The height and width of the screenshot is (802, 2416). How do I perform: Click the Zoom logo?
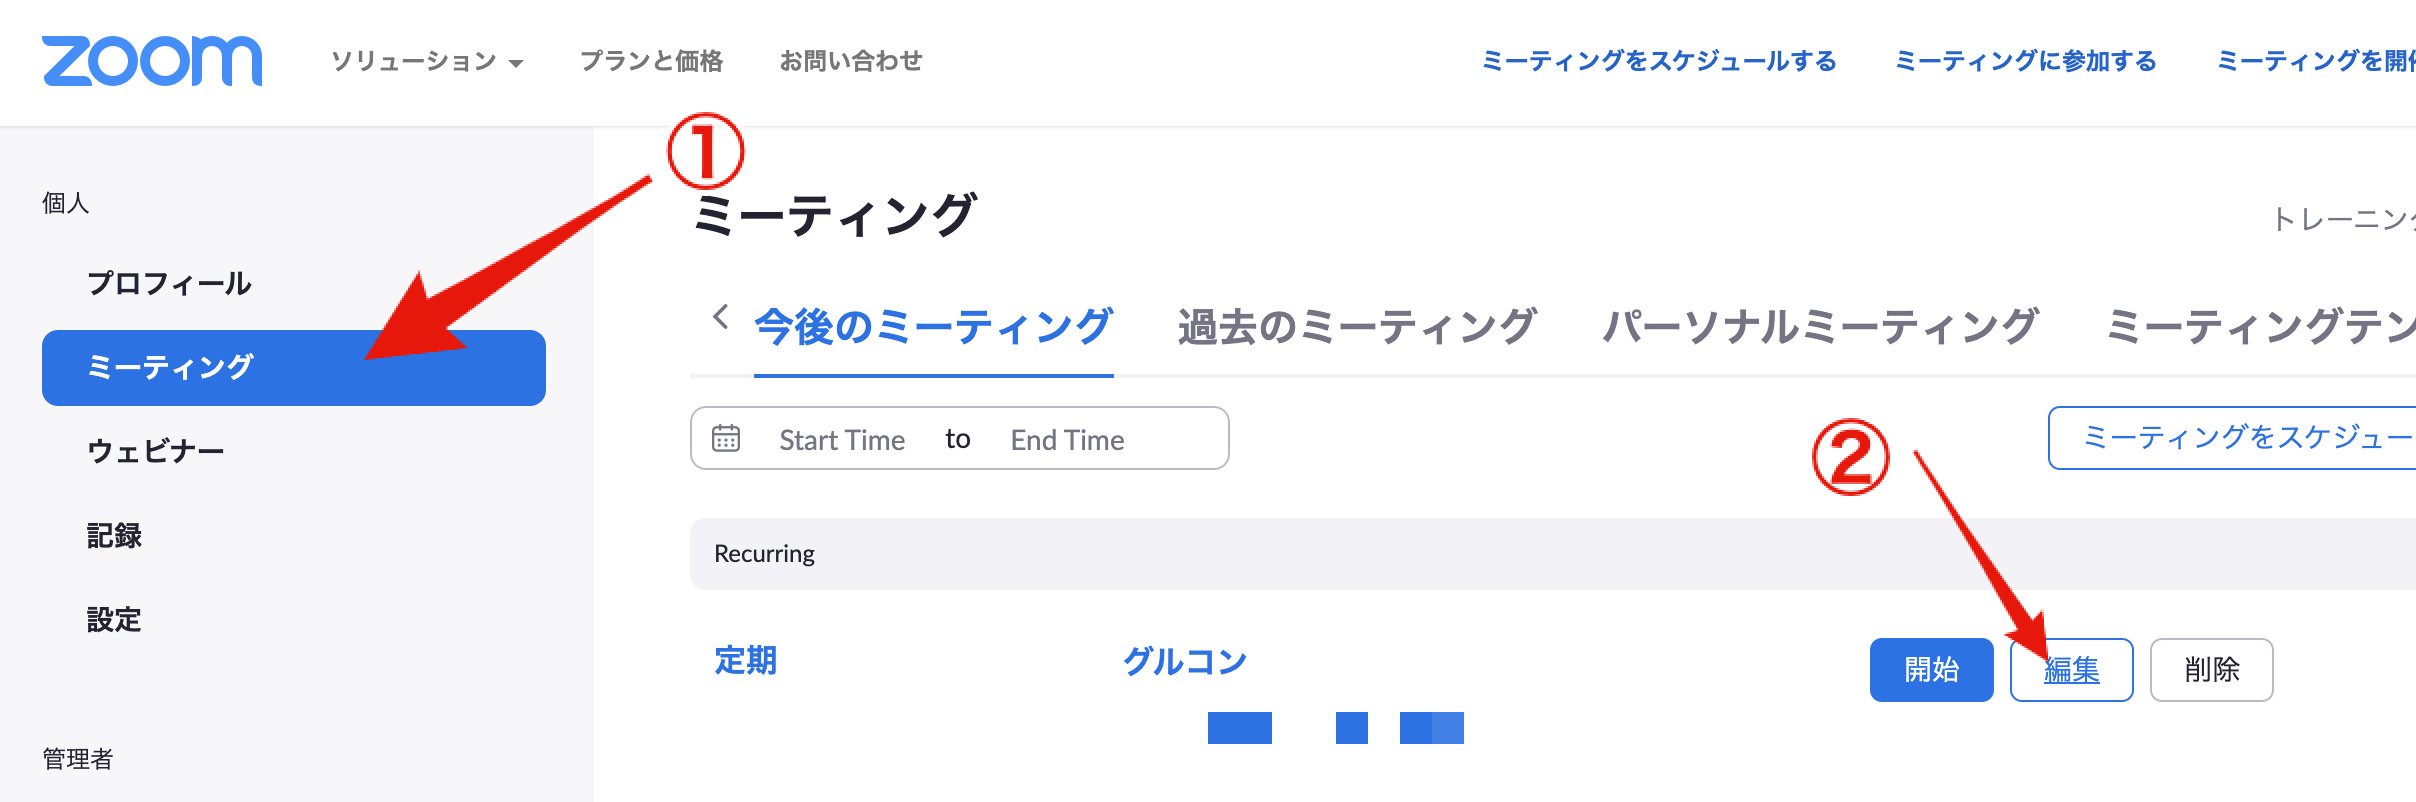[152, 61]
